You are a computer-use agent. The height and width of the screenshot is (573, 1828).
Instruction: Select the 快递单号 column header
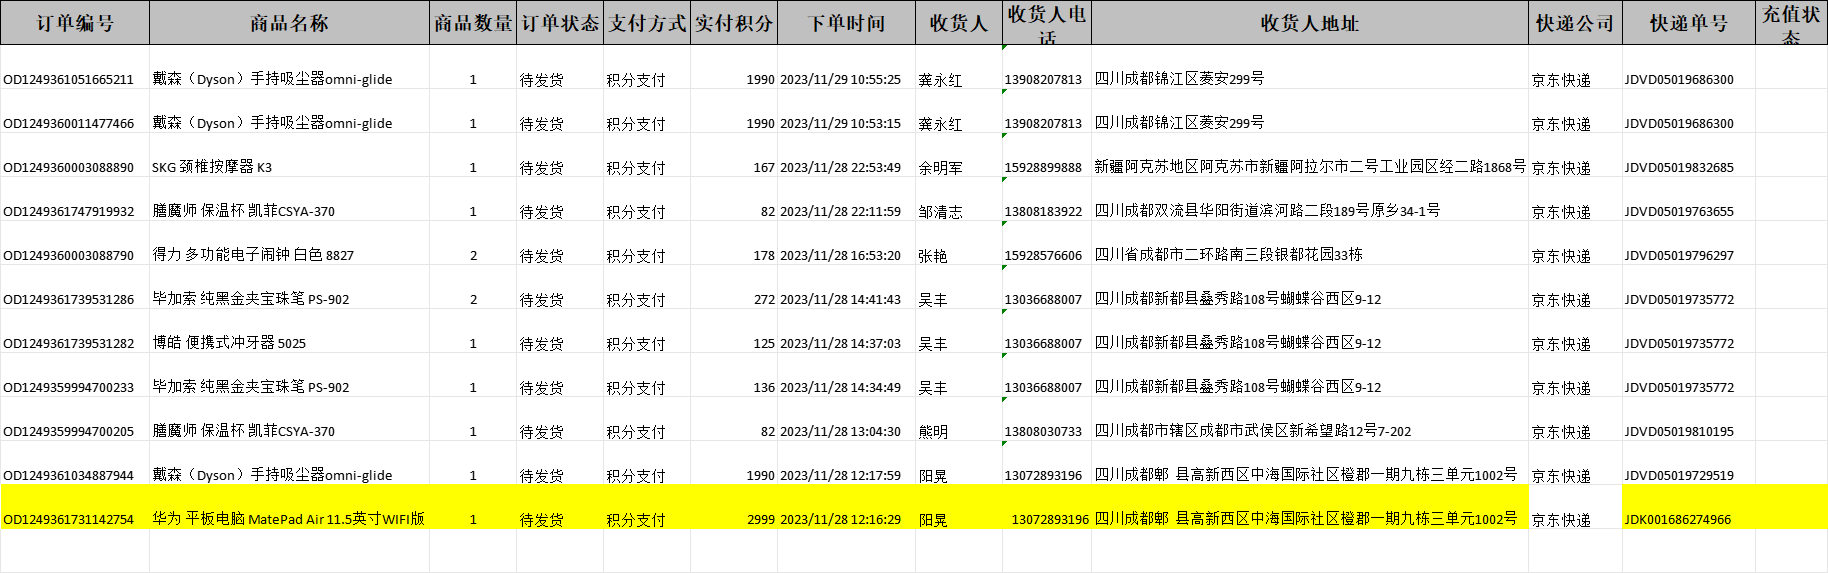[x=1688, y=23]
